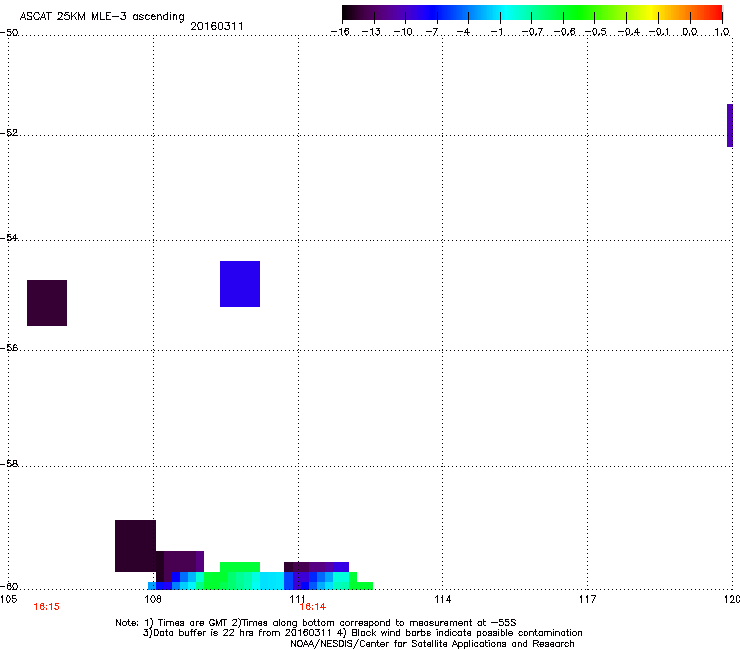The width and height of the screenshot is (740, 650).
Task: Click the longitude label "105"
Action: [x=8, y=599]
